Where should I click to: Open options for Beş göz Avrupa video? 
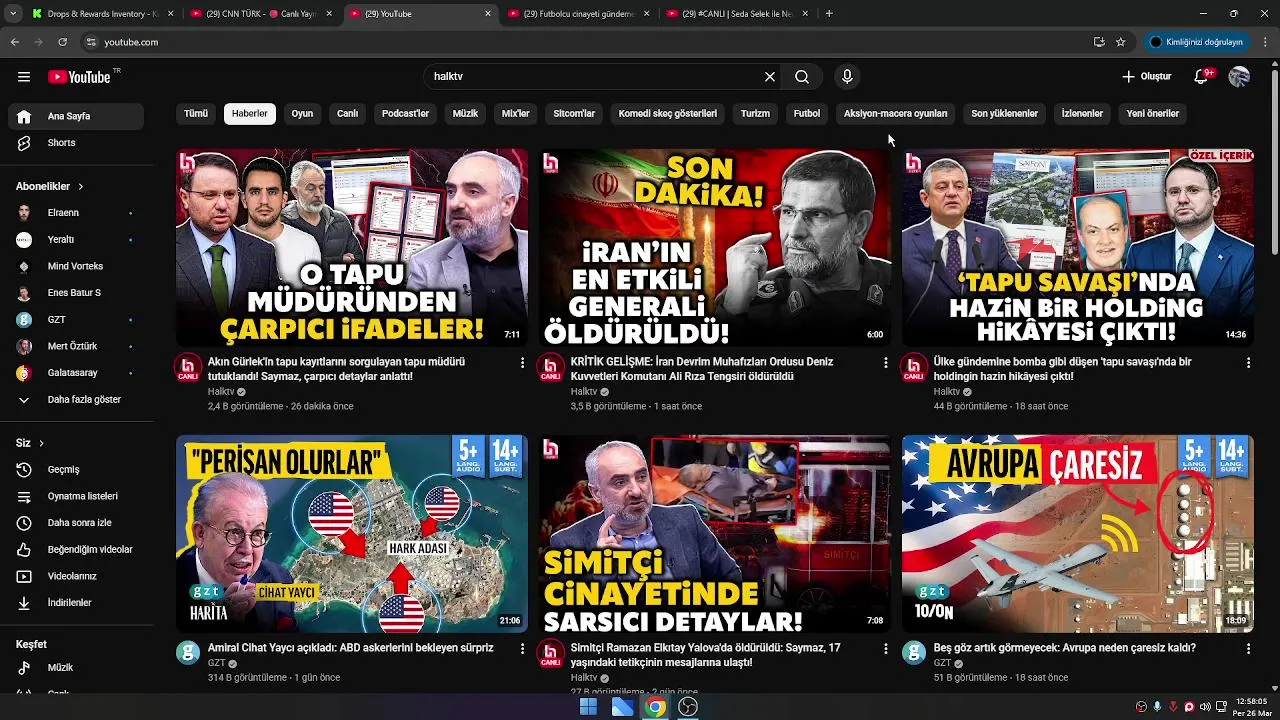[x=1248, y=649]
